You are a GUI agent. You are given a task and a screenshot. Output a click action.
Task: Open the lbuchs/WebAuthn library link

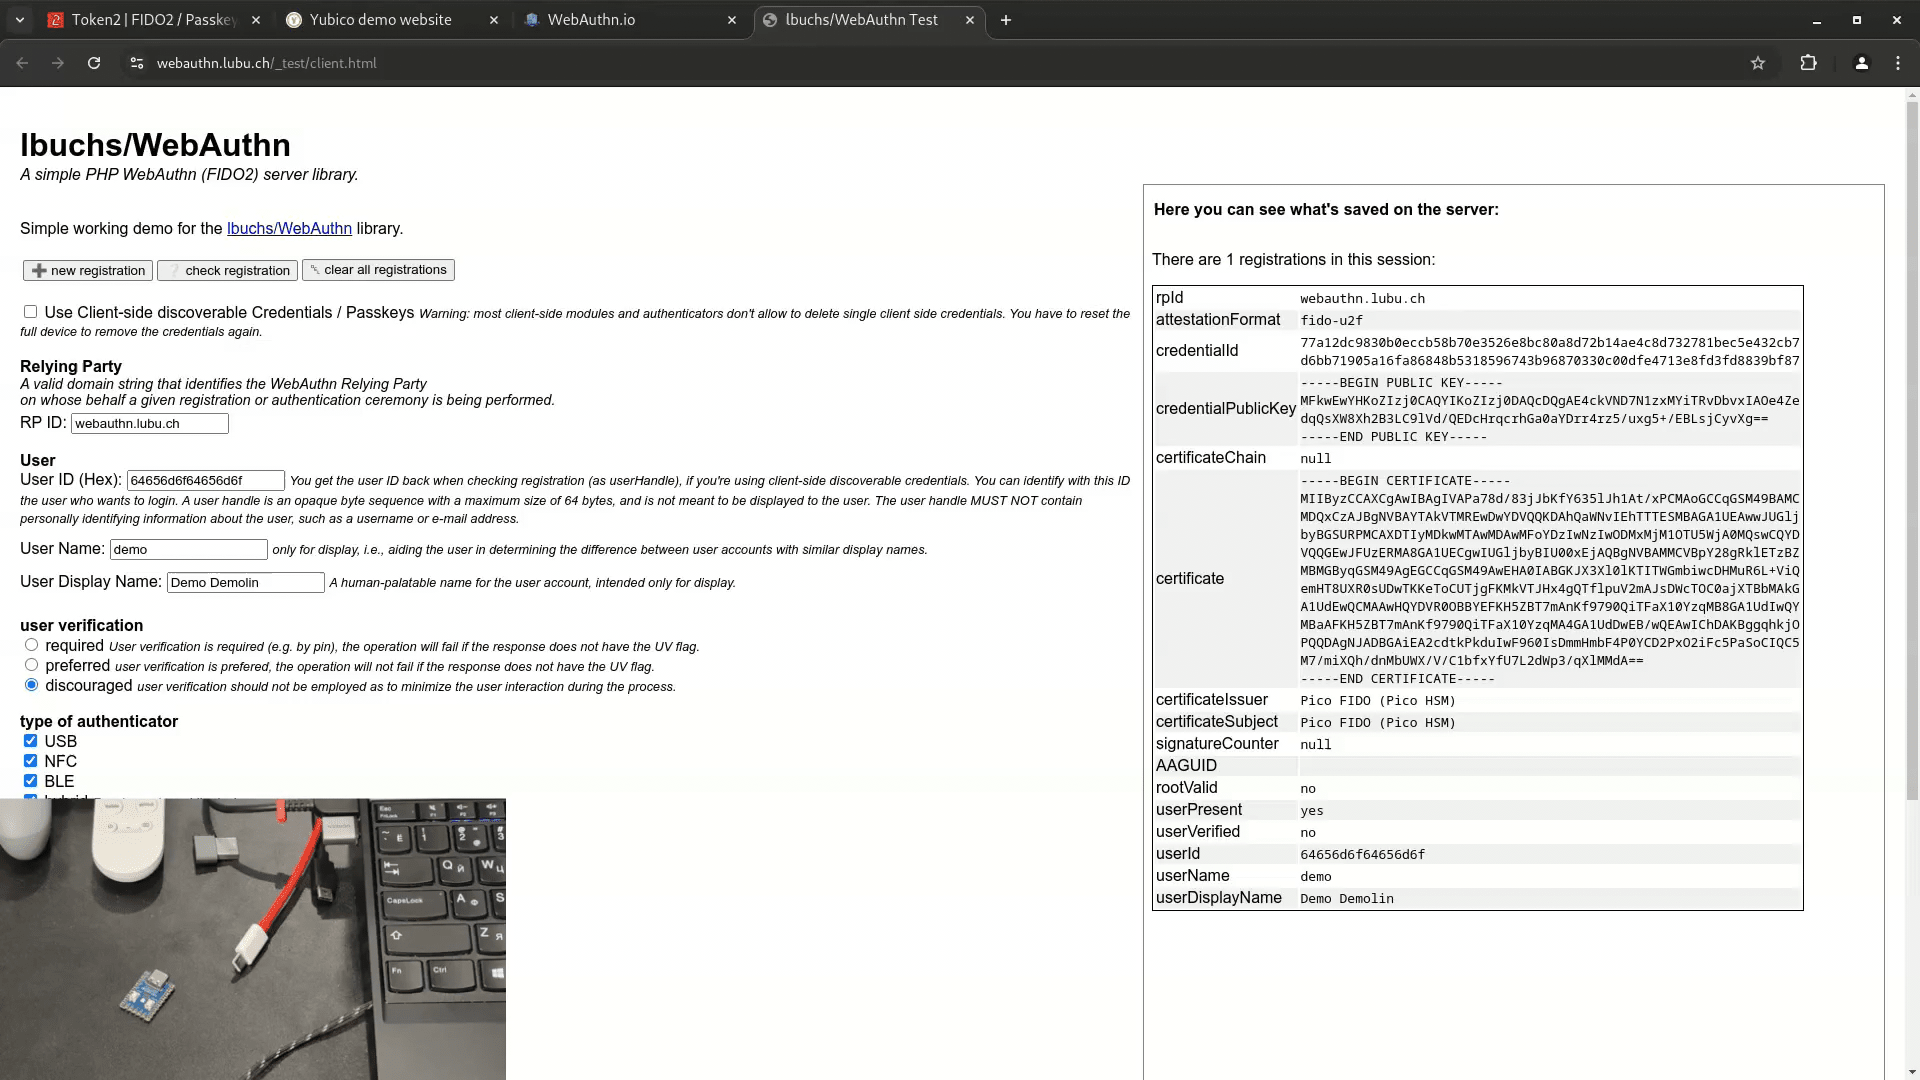[289, 229]
